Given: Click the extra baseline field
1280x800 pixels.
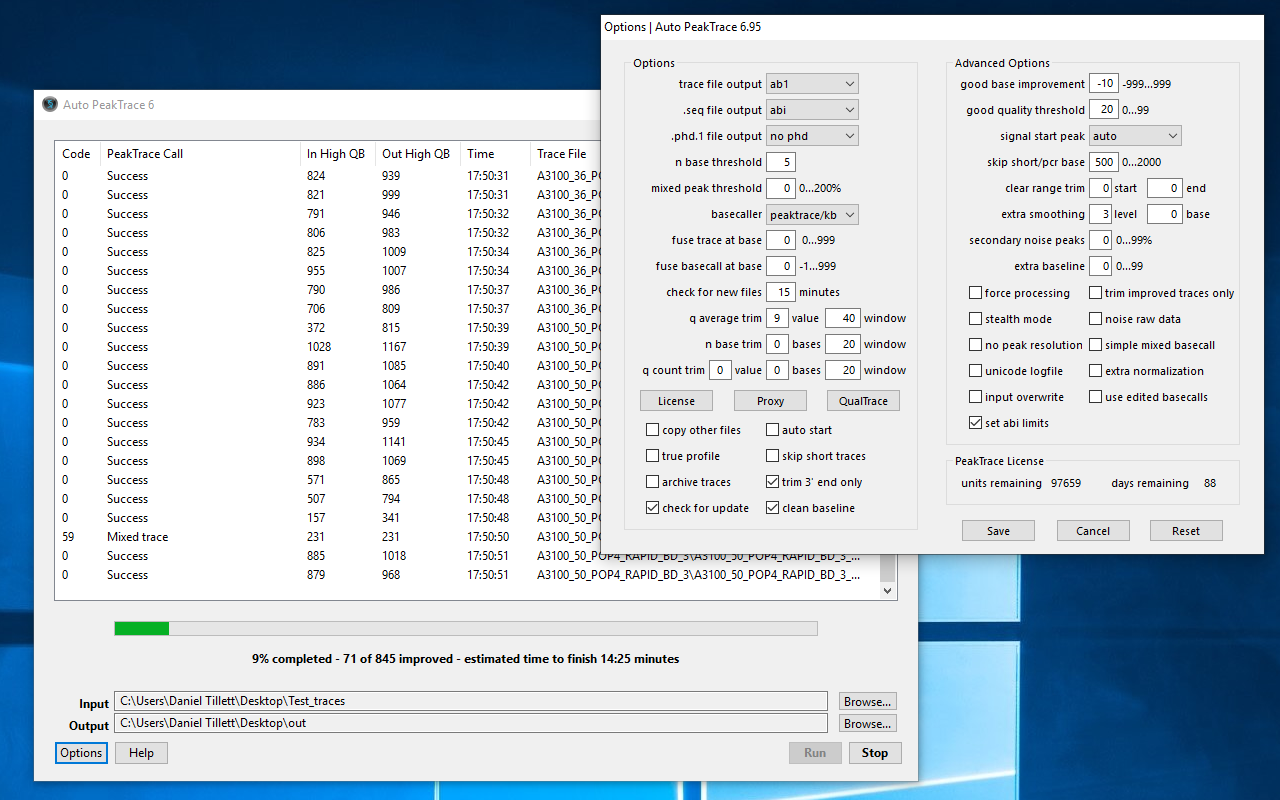Looking at the screenshot, I should [1100, 266].
